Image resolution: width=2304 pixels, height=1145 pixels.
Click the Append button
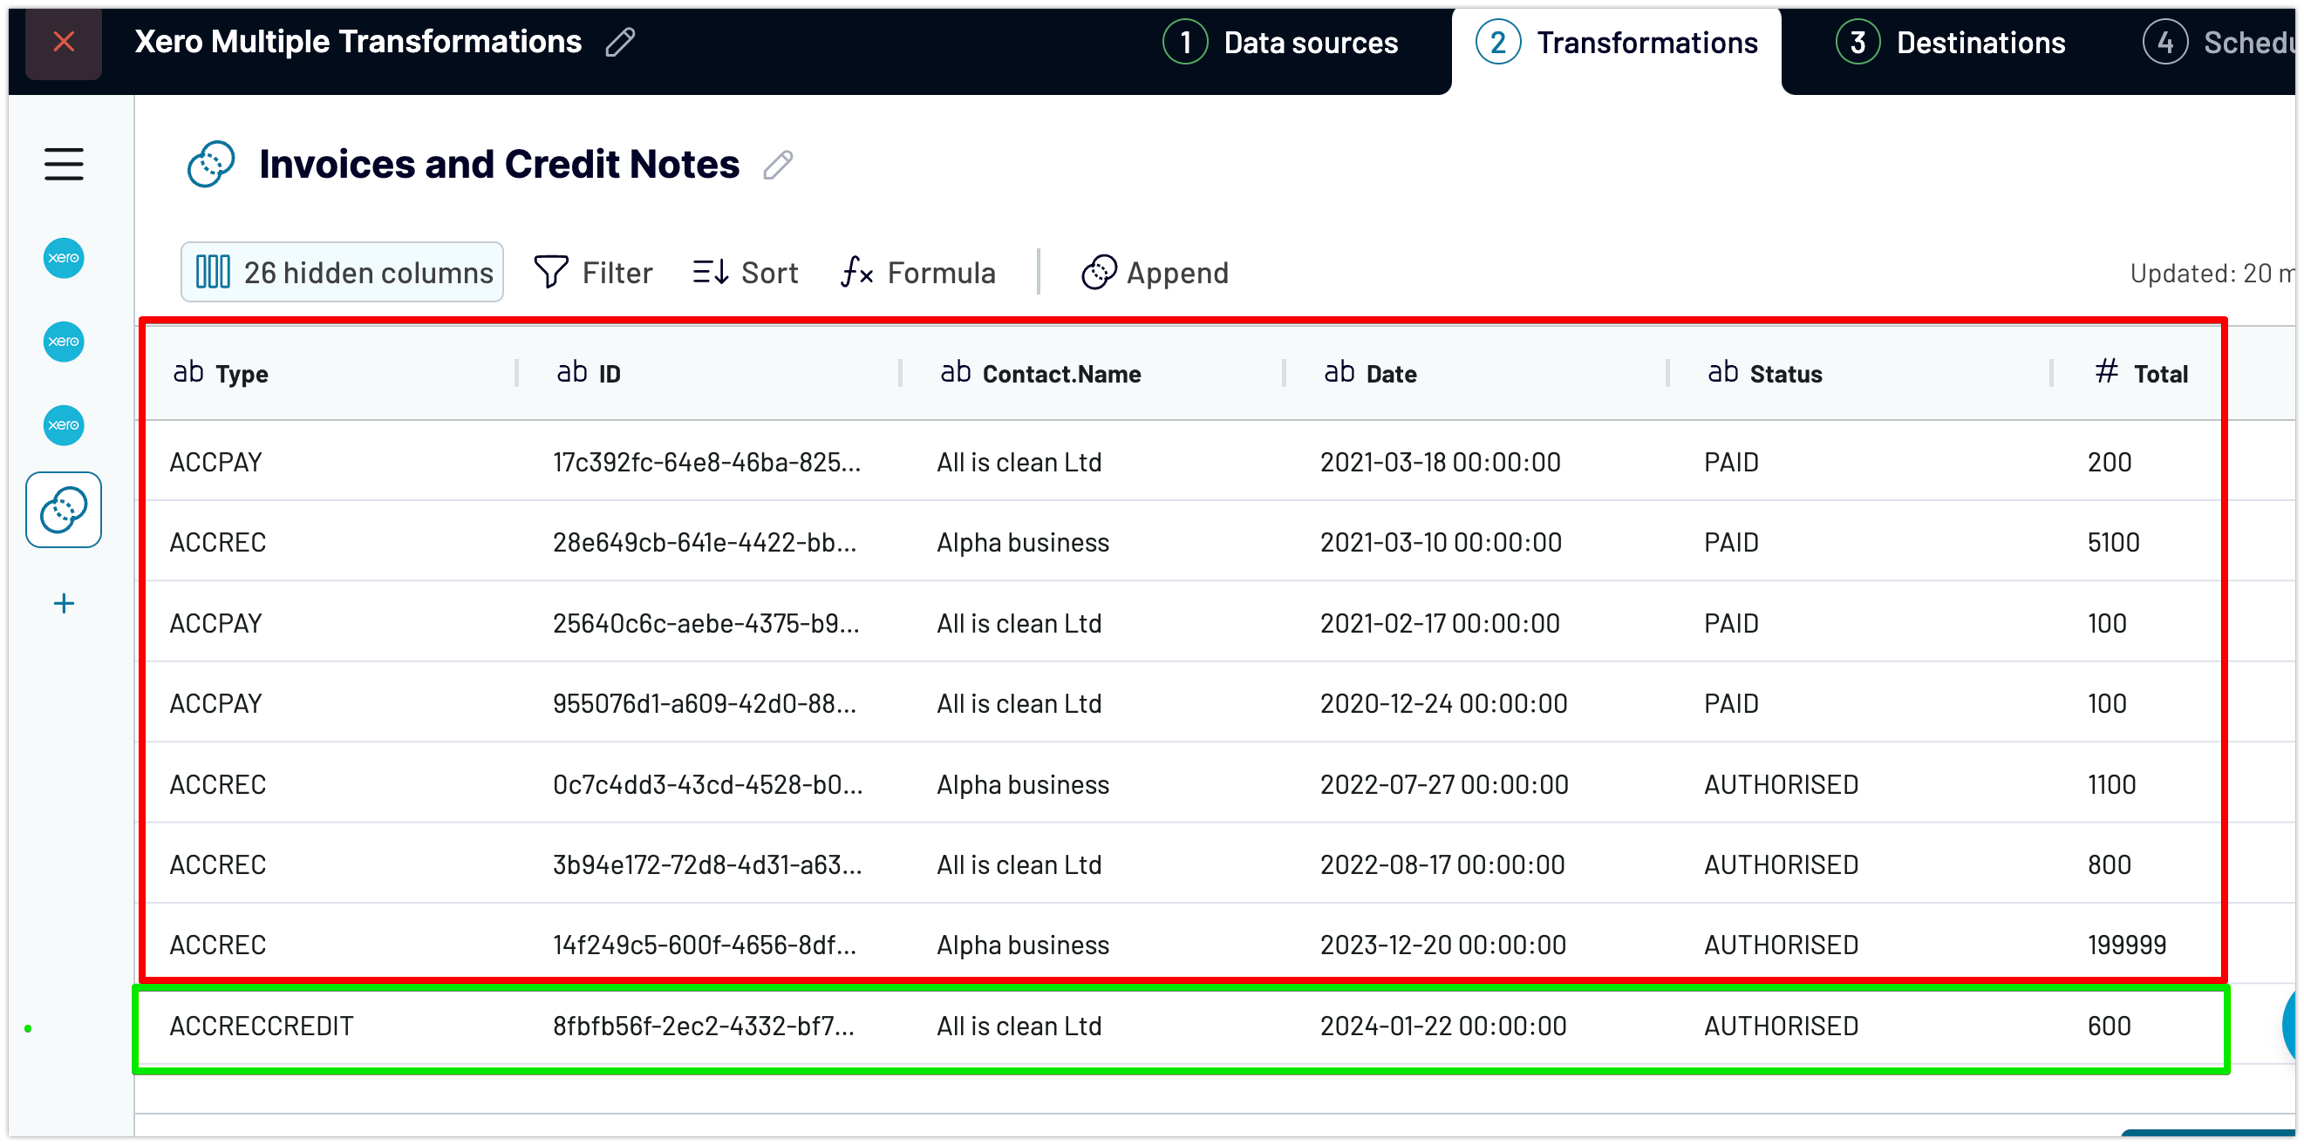click(1155, 272)
